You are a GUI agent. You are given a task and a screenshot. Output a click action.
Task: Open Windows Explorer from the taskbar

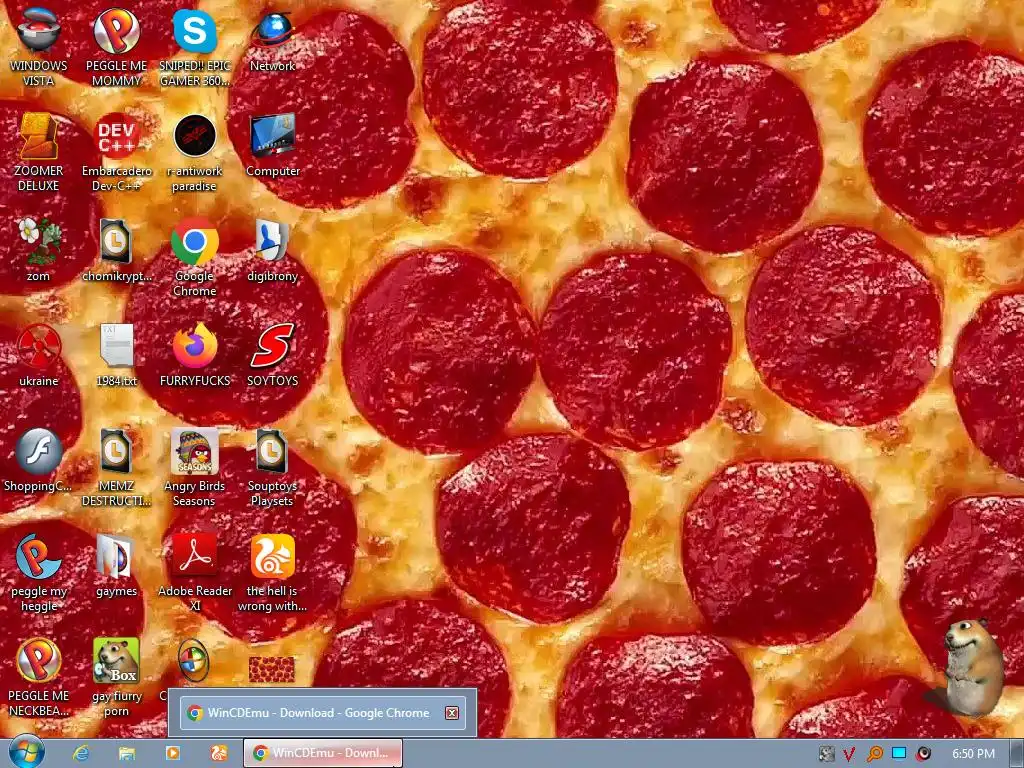tap(127, 753)
